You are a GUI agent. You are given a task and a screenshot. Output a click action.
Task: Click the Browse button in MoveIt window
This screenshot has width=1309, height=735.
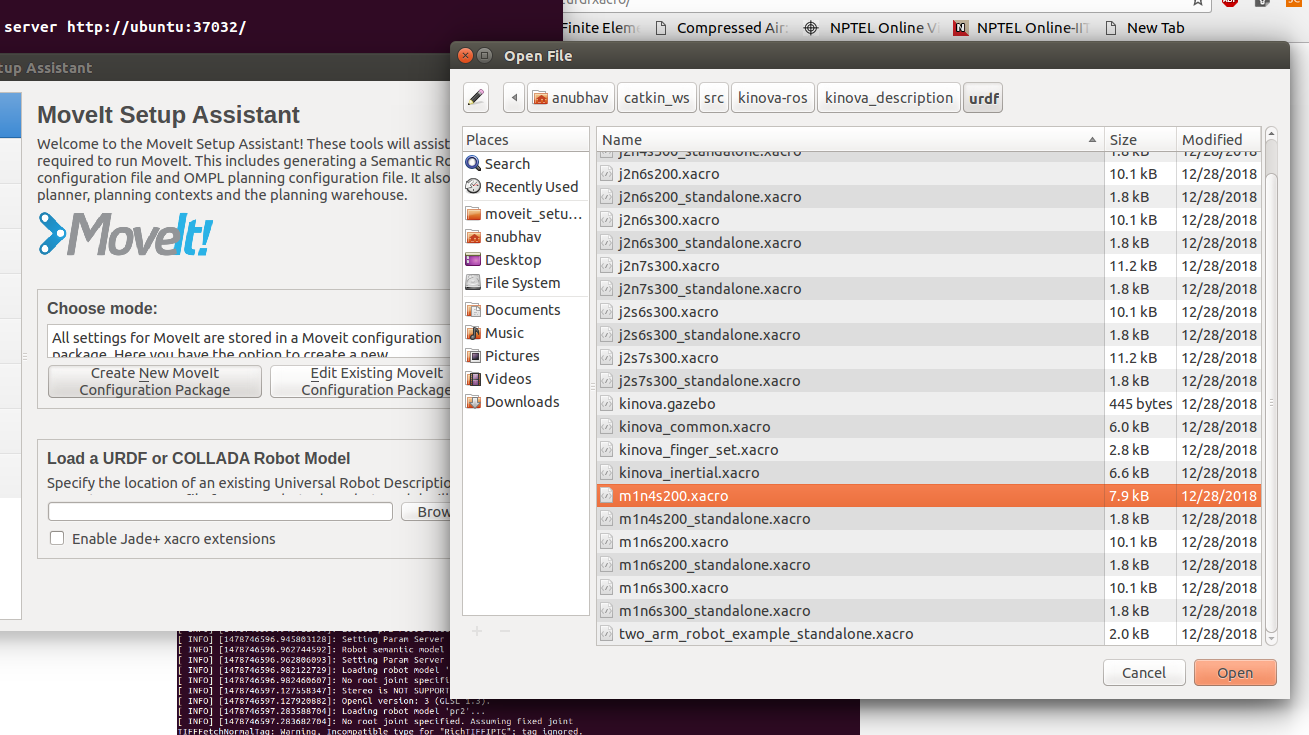pyautogui.click(x=427, y=512)
